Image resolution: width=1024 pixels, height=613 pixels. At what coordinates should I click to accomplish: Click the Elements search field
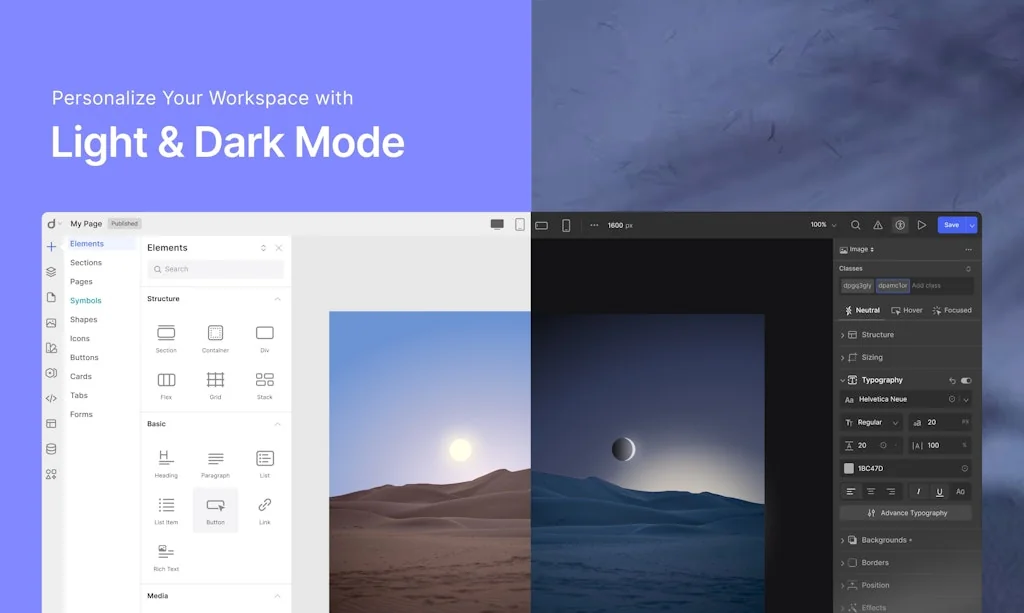tap(215, 269)
